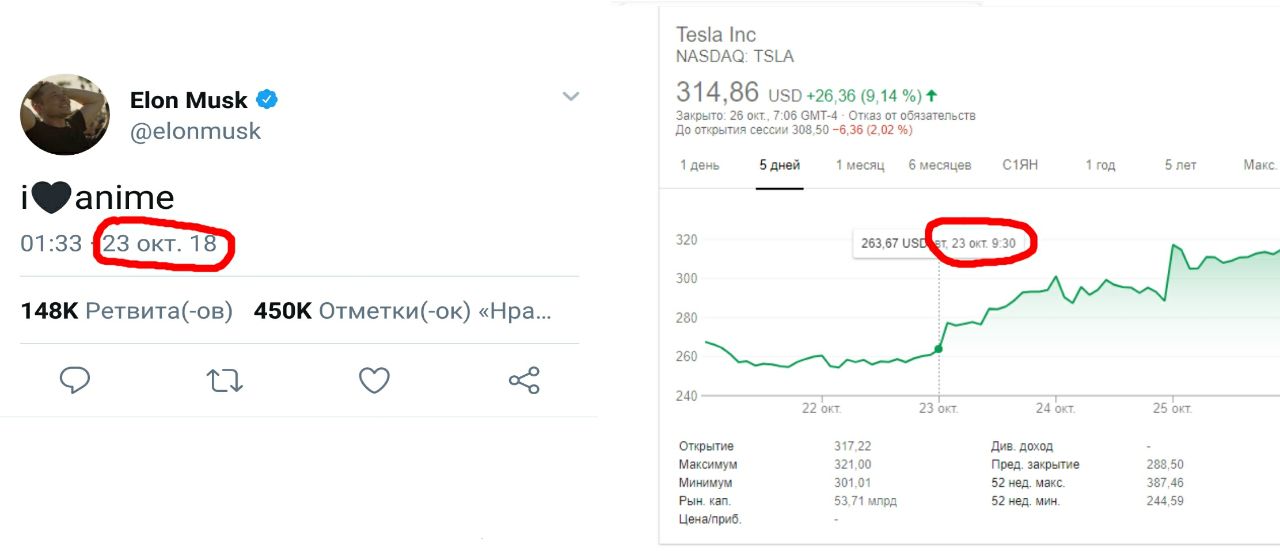1280x553 pixels.
Task: Select the 1 год chart range
Action: (x=1100, y=165)
